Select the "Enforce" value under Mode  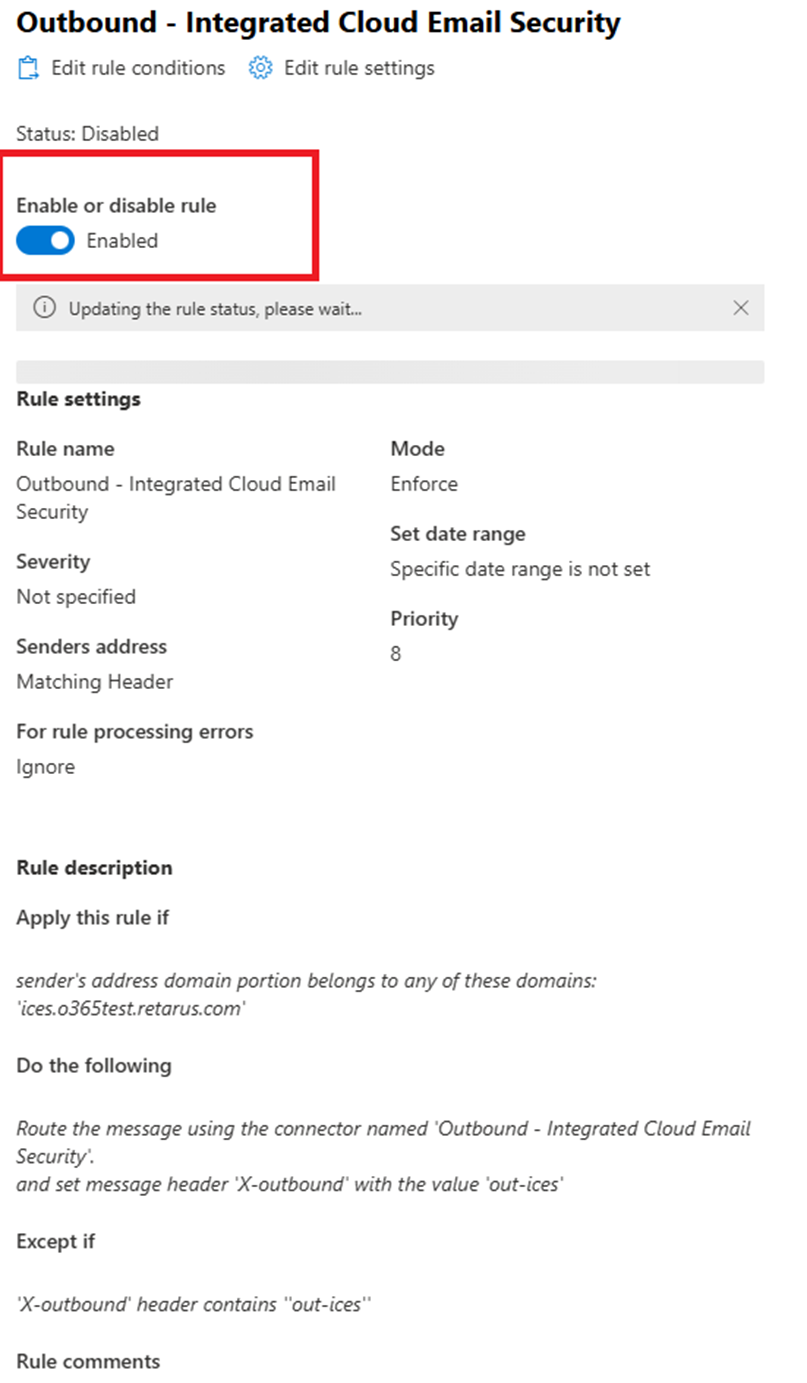point(424,484)
